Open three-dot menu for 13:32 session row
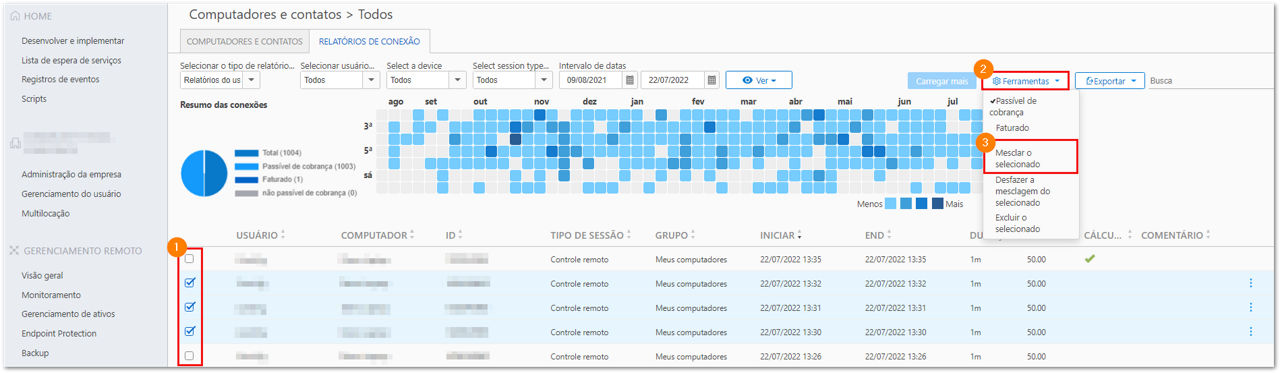Screen dimensions: 1280x373 1250,283
